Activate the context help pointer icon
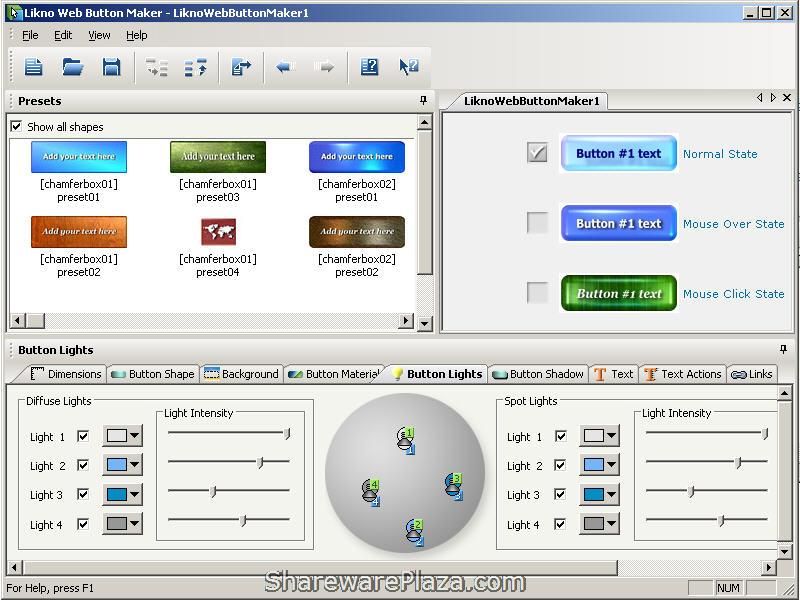 coord(408,66)
